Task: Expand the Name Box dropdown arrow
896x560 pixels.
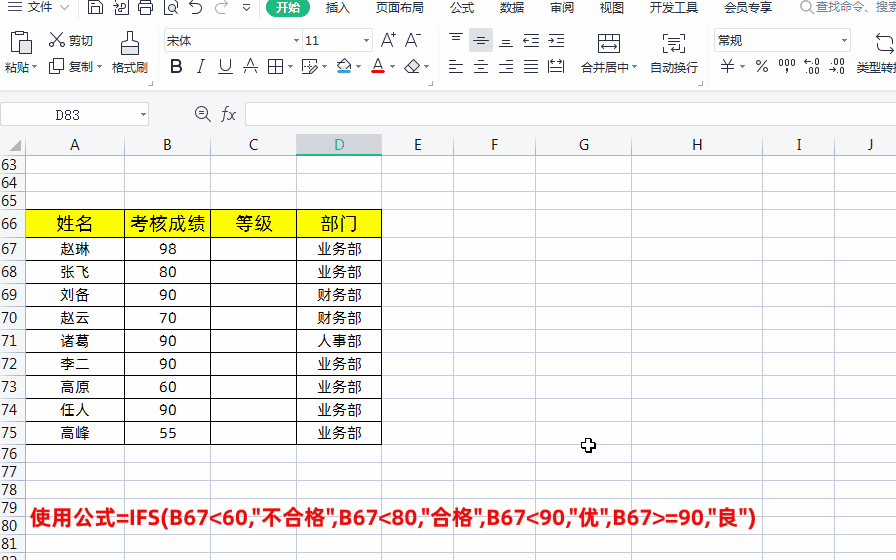Action: [143, 115]
